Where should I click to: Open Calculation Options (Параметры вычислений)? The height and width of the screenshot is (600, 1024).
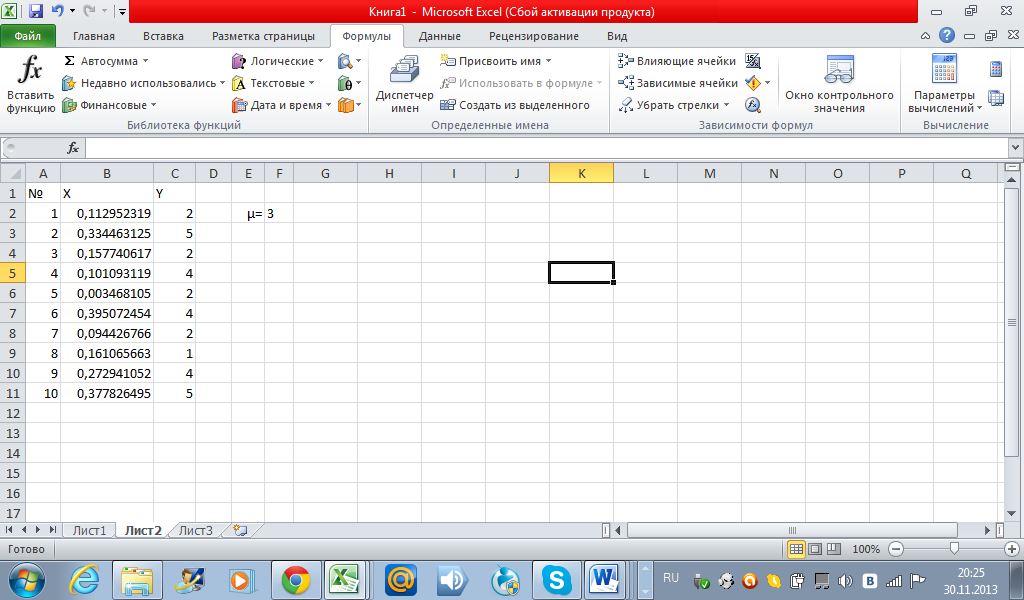click(x=944, y=84)
